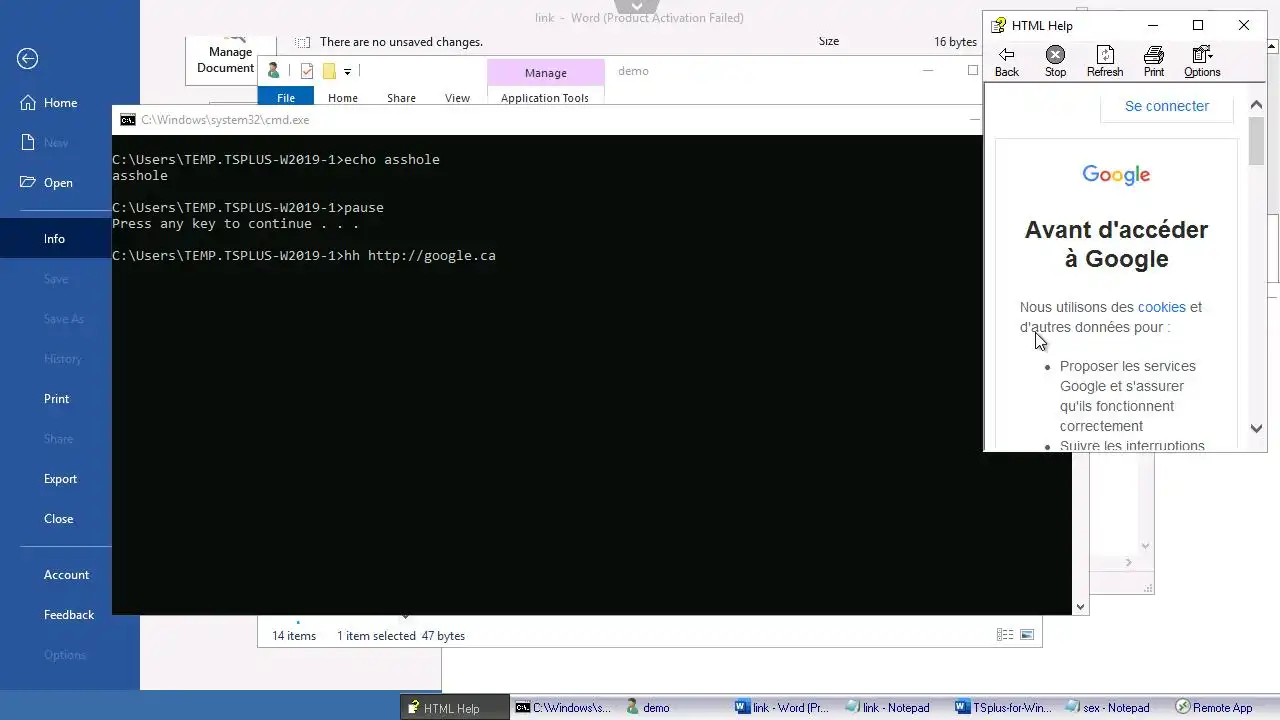Click the Manage contextual tab in Explorer
Screen dimensions: 1280x720
(x=545, y=73)
